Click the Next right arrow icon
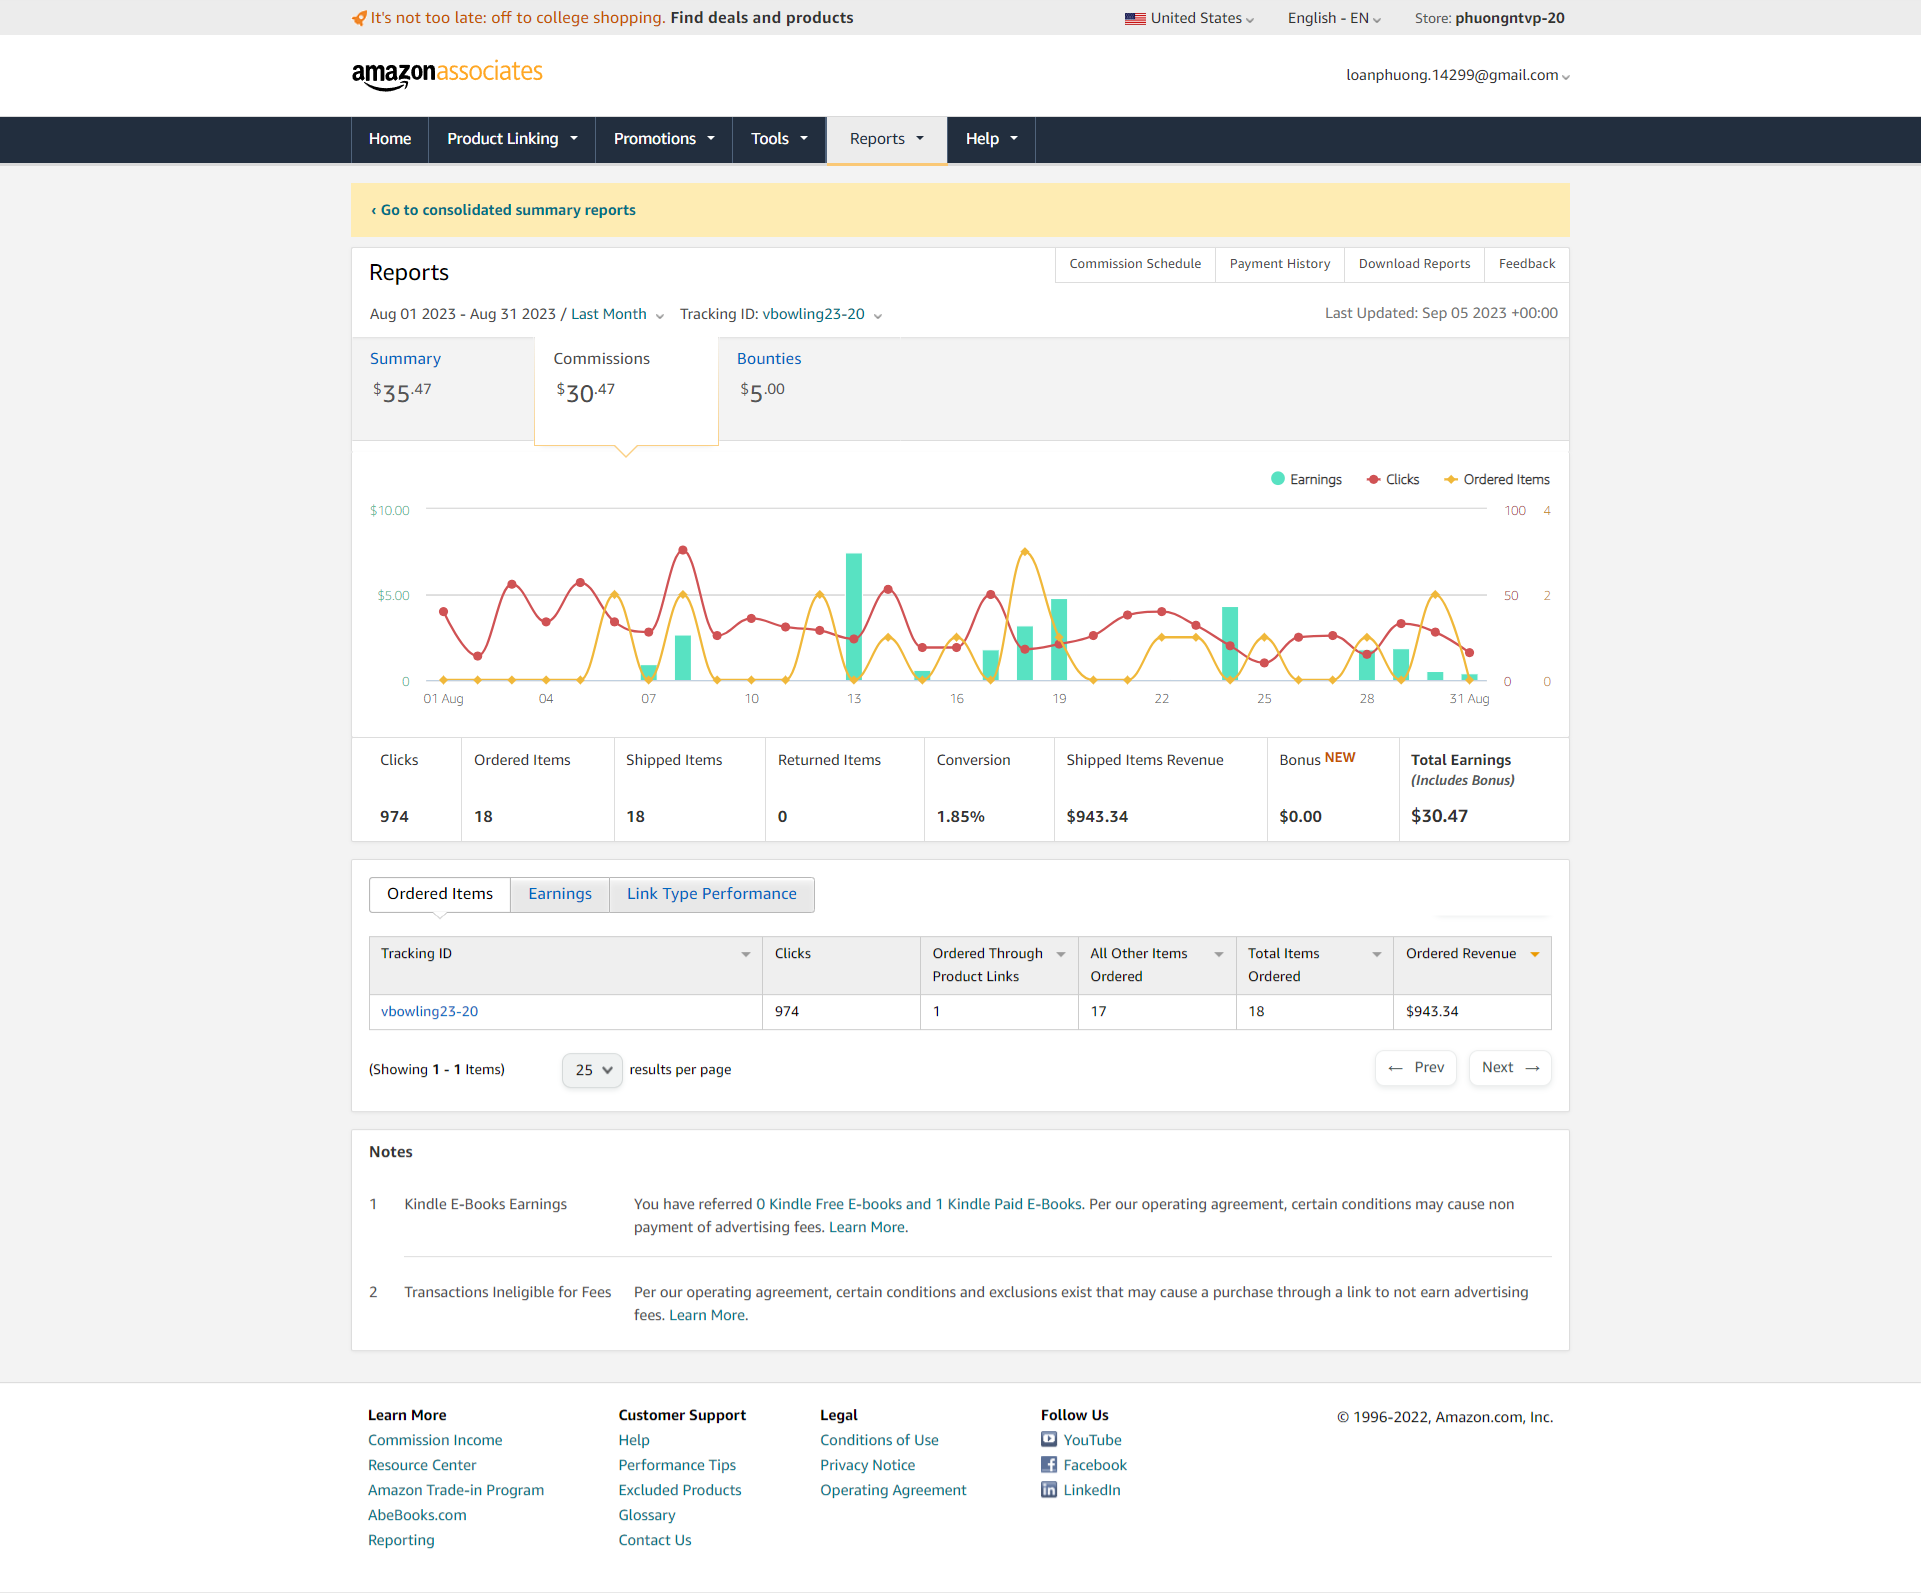The height and width of the screenshot is (1593, 1921). [x=1532, y=1068]
